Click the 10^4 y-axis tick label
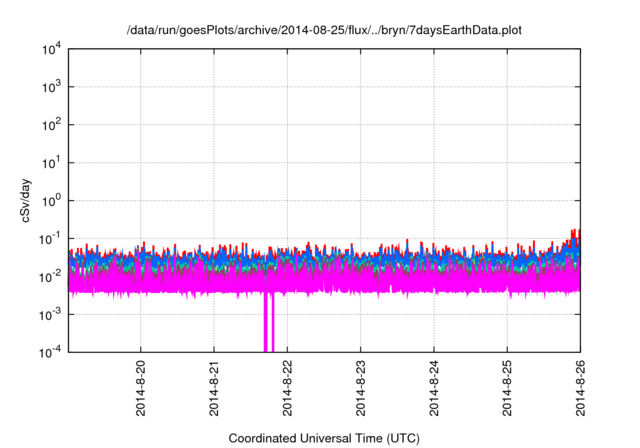 coord(51,49)
